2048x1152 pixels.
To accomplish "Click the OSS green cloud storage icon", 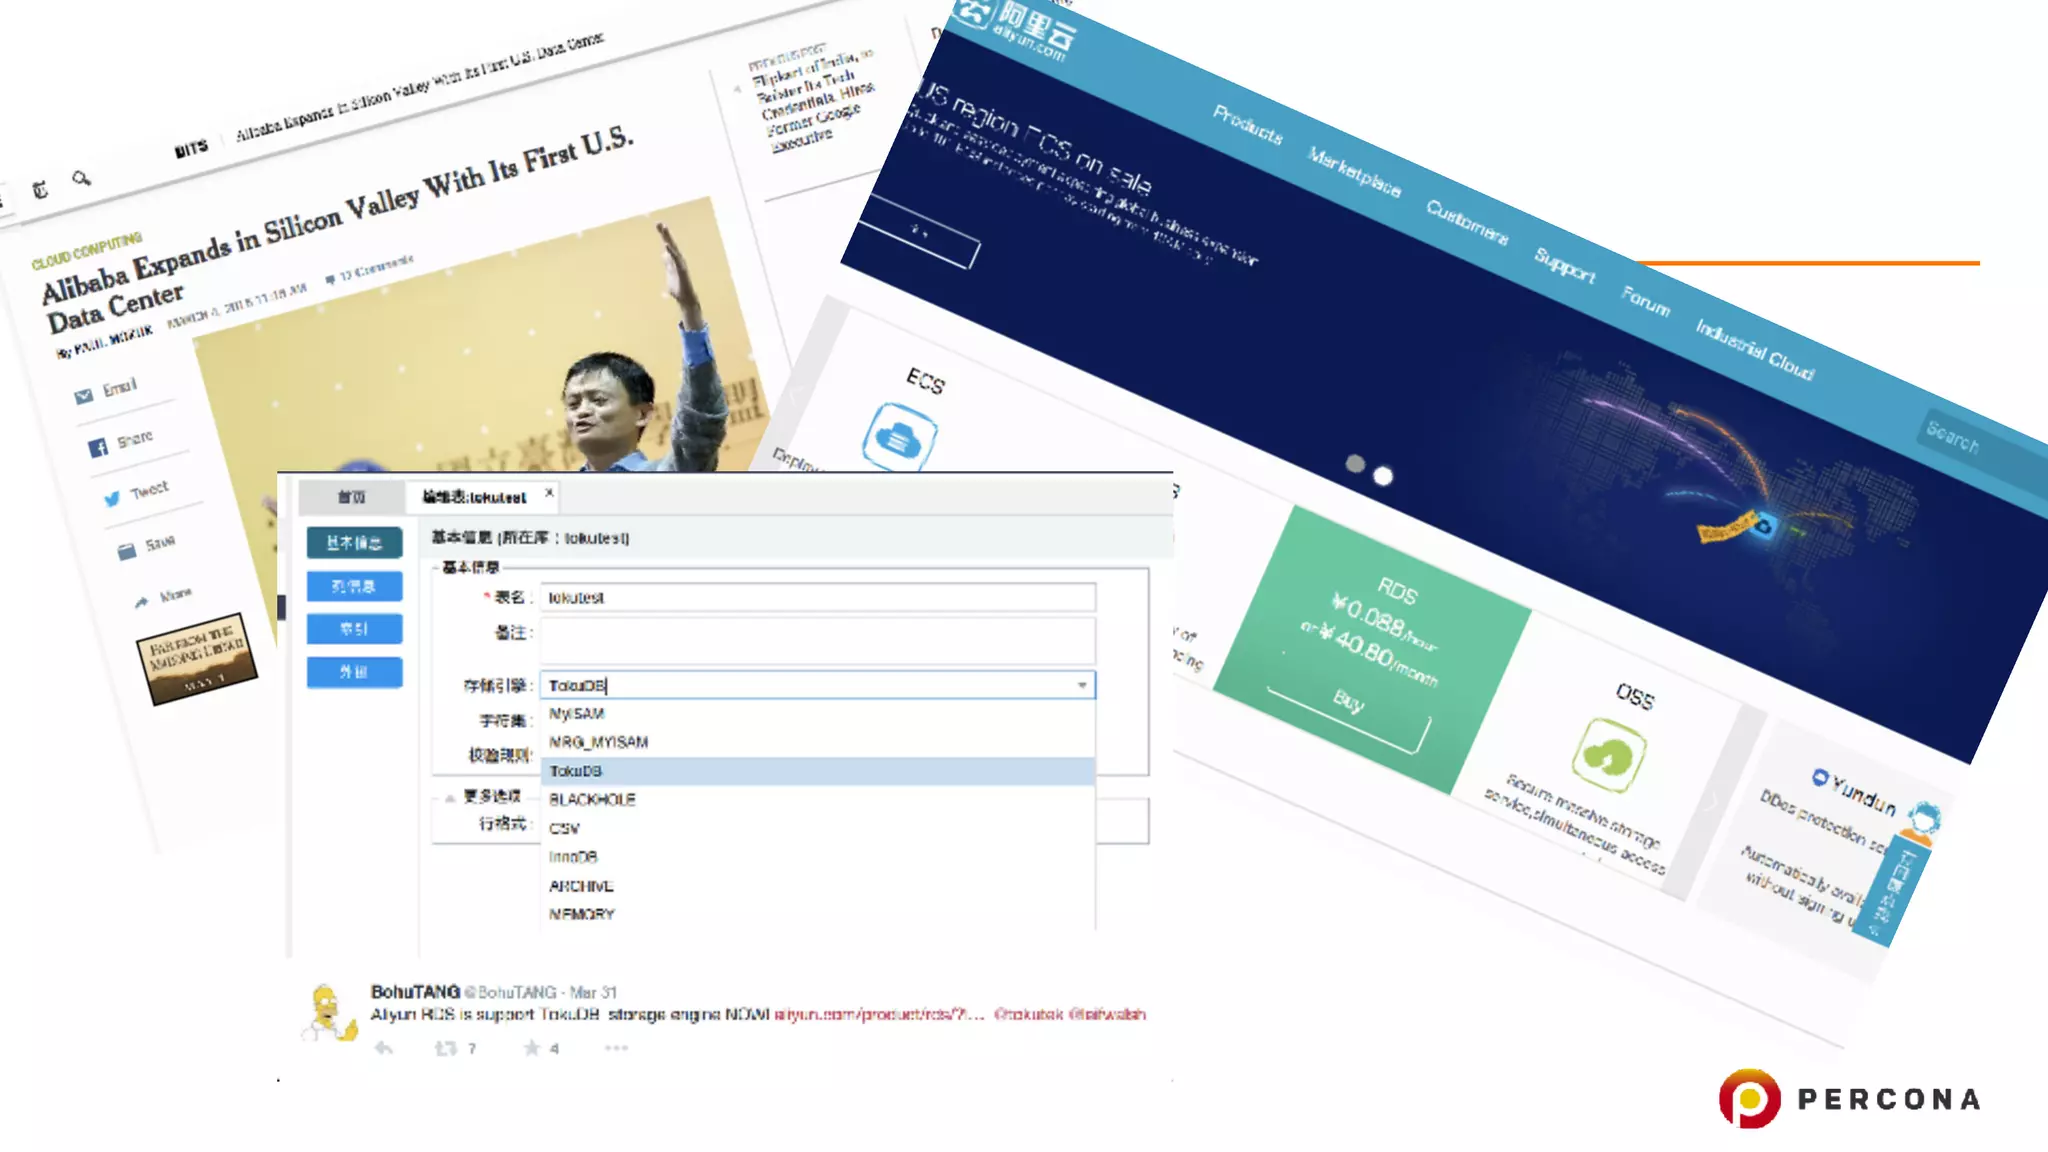I will tap(1608, 757).
